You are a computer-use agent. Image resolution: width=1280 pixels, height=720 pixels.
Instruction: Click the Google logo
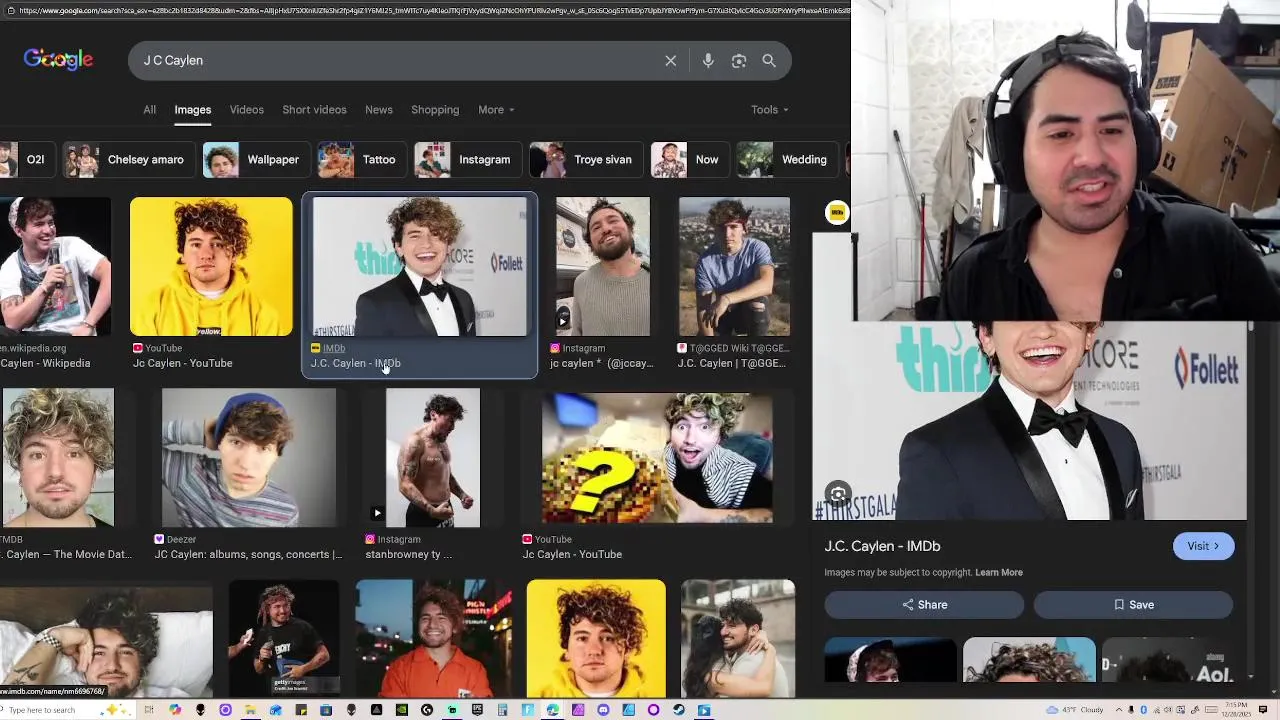coord(58,60)
